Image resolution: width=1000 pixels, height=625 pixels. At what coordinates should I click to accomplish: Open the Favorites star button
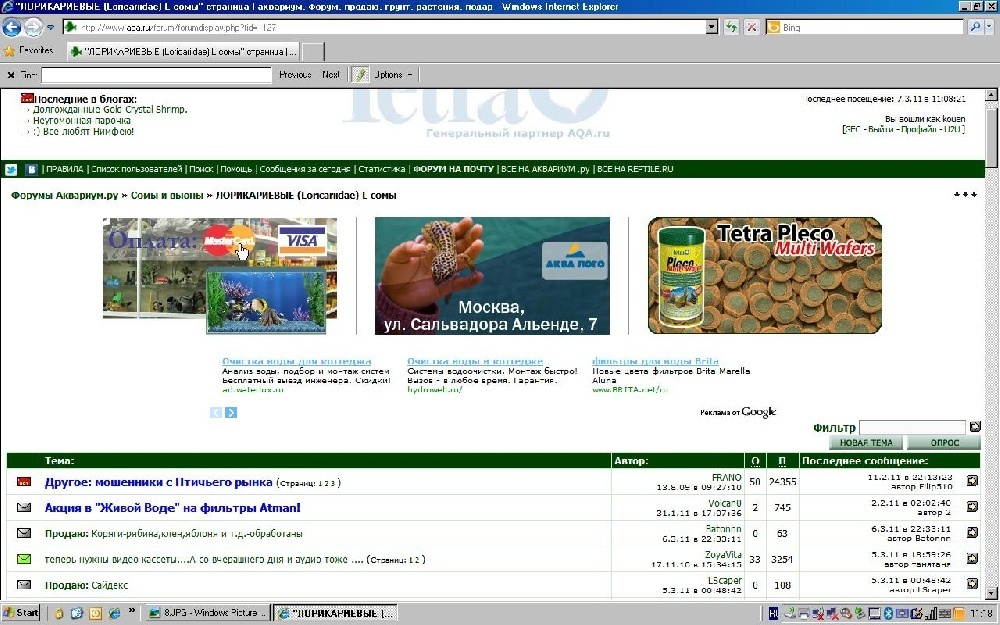pos(29,50)
